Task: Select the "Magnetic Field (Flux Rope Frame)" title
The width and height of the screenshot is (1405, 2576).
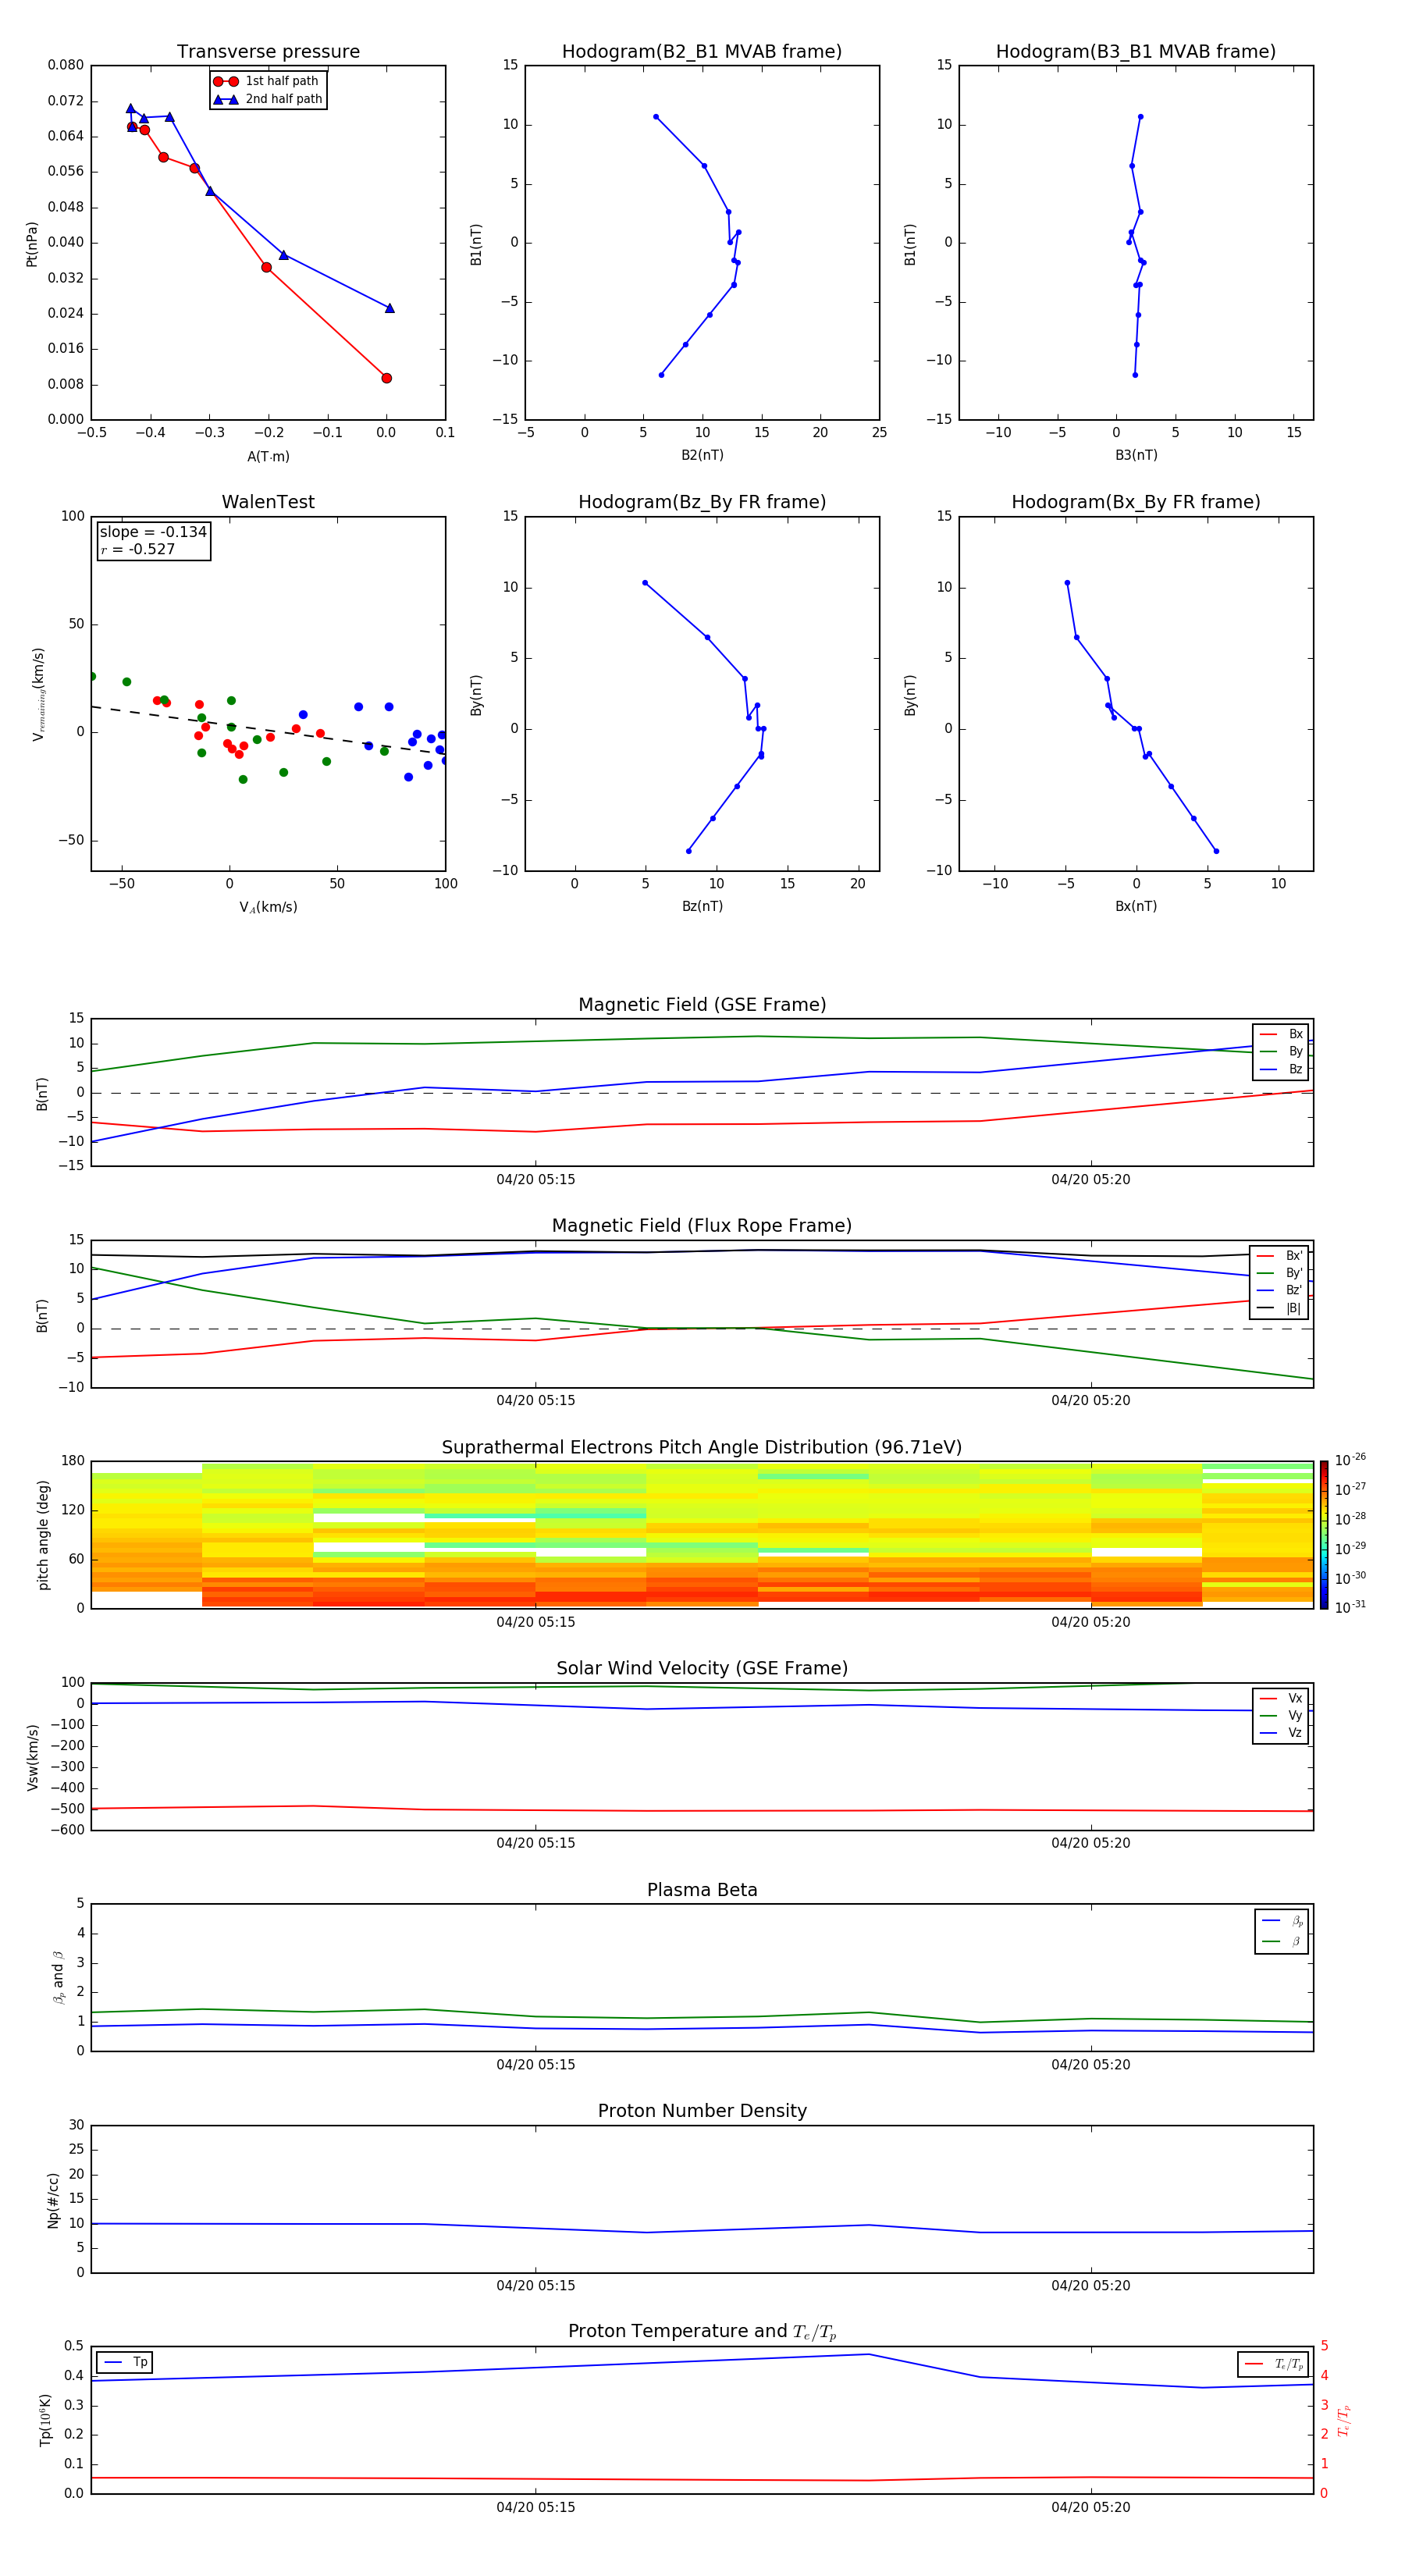Action: coord(702,1226)
